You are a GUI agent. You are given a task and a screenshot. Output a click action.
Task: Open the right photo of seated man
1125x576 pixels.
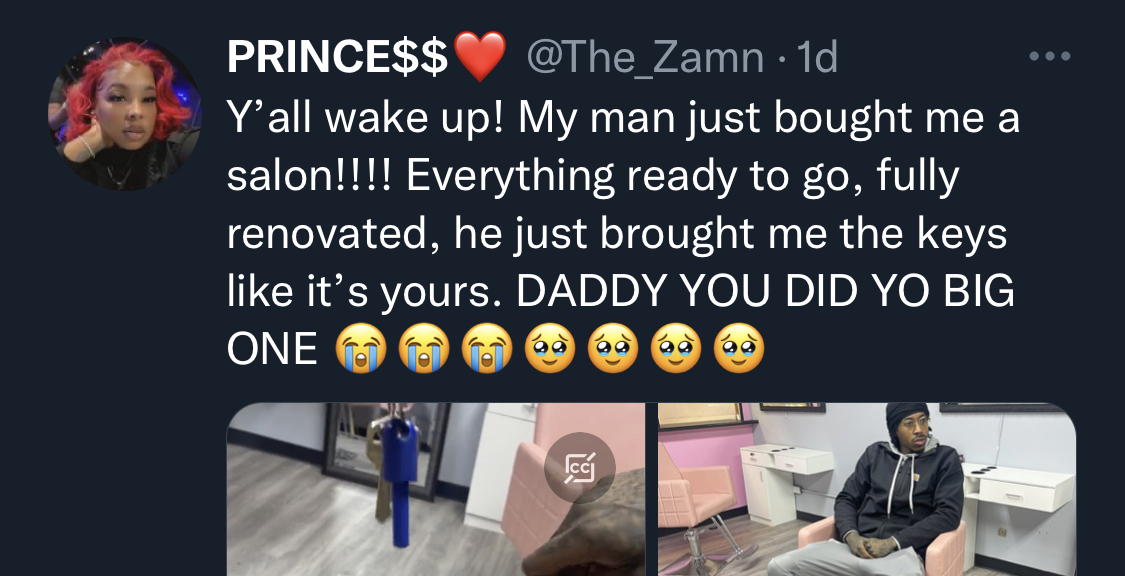[867, 489]
